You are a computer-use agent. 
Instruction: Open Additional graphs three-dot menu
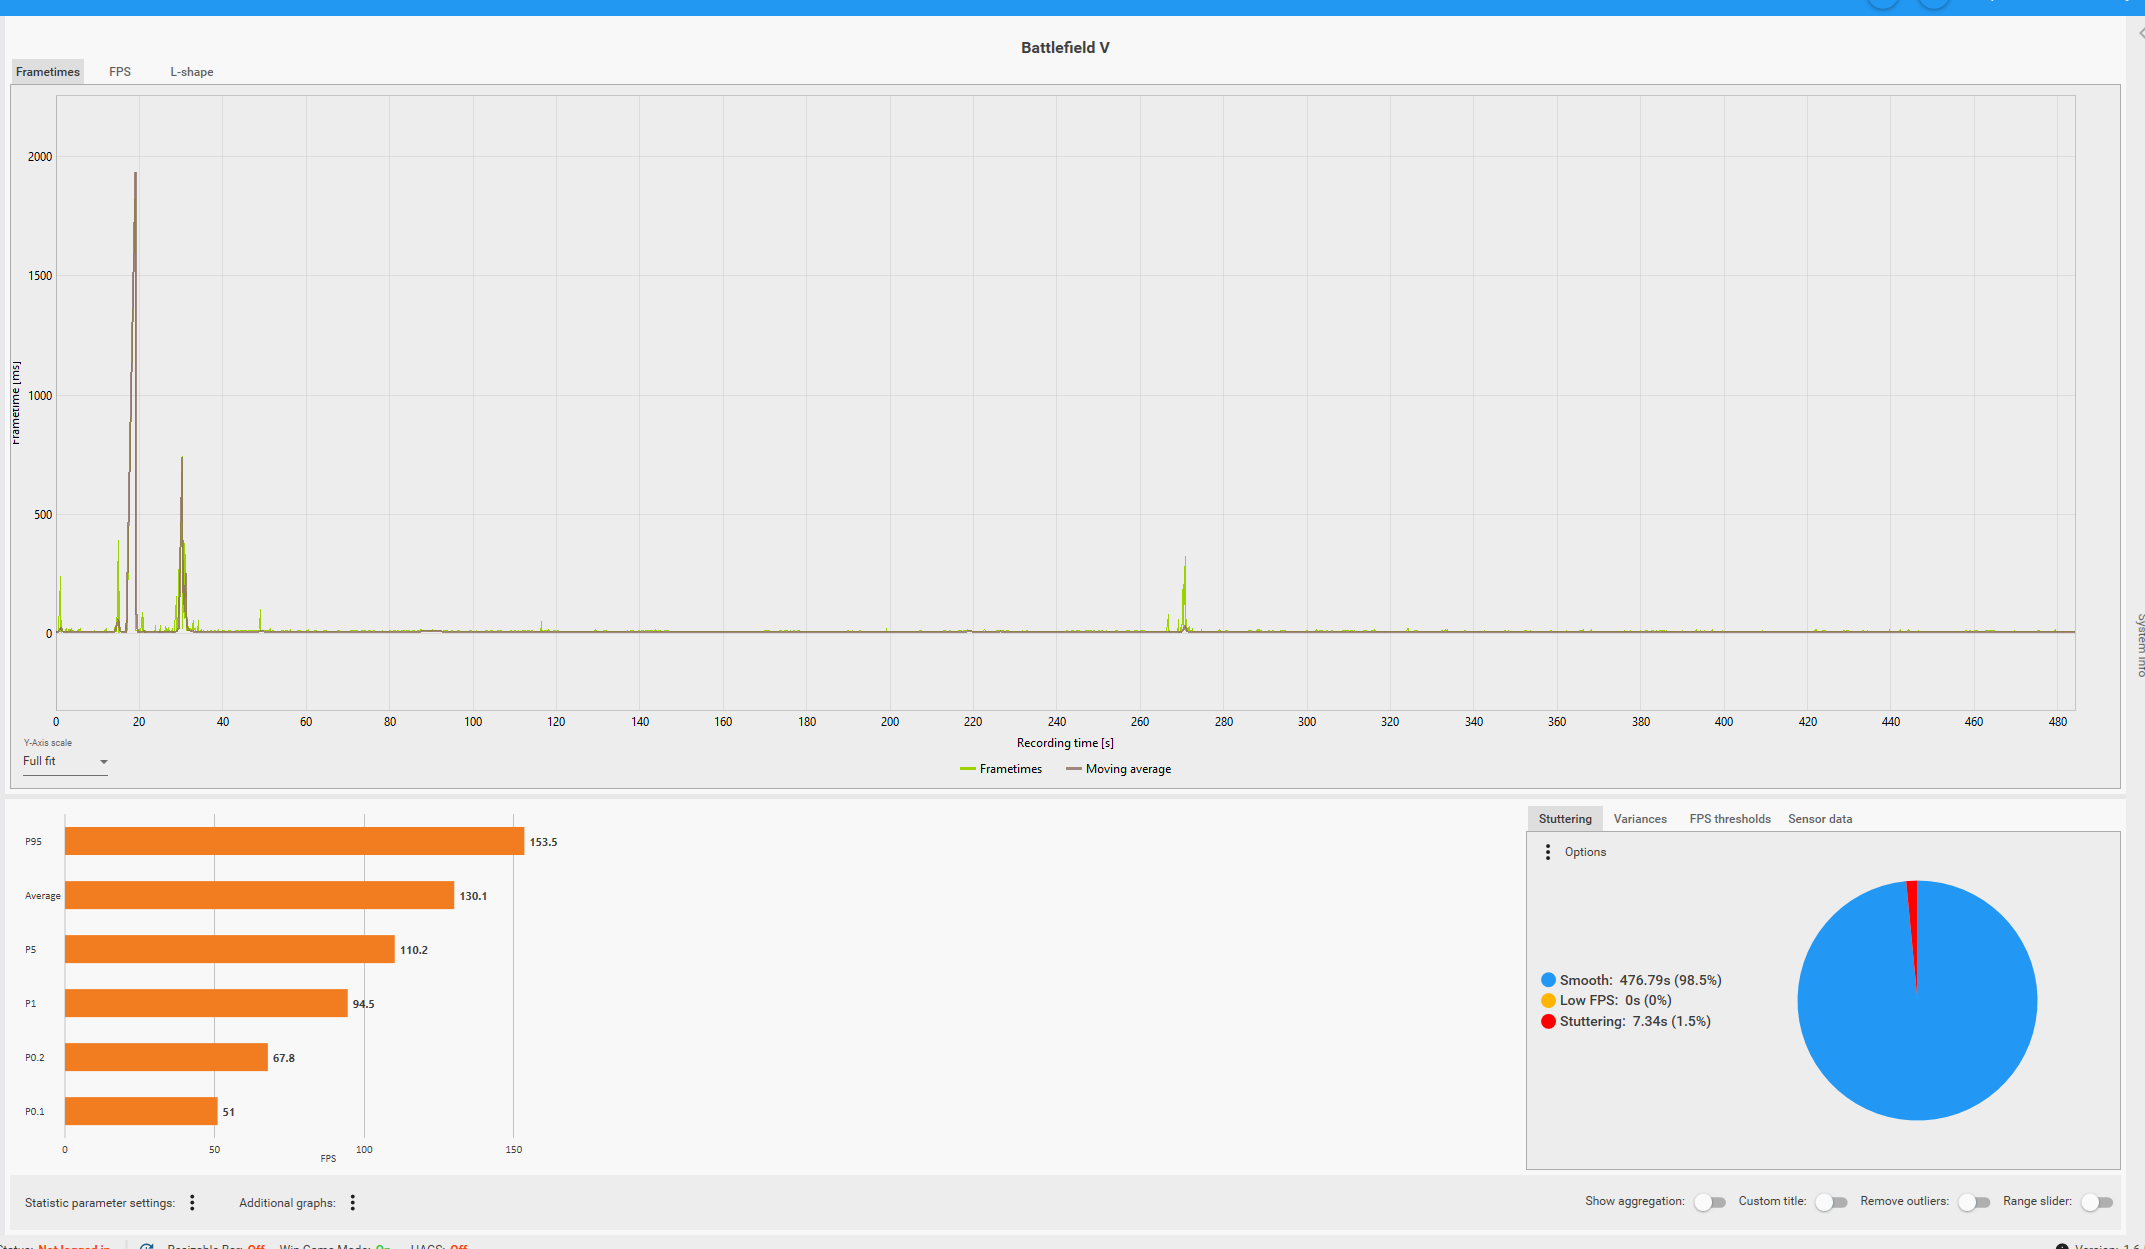[353, 1202]
